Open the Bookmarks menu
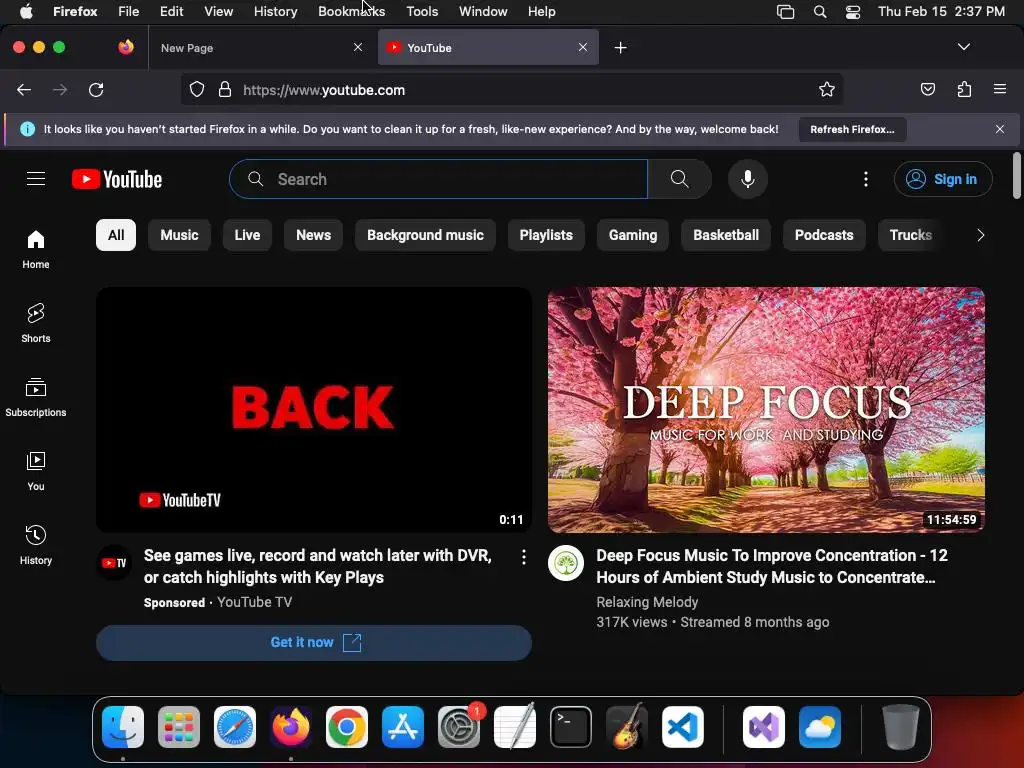 point(351,12)
